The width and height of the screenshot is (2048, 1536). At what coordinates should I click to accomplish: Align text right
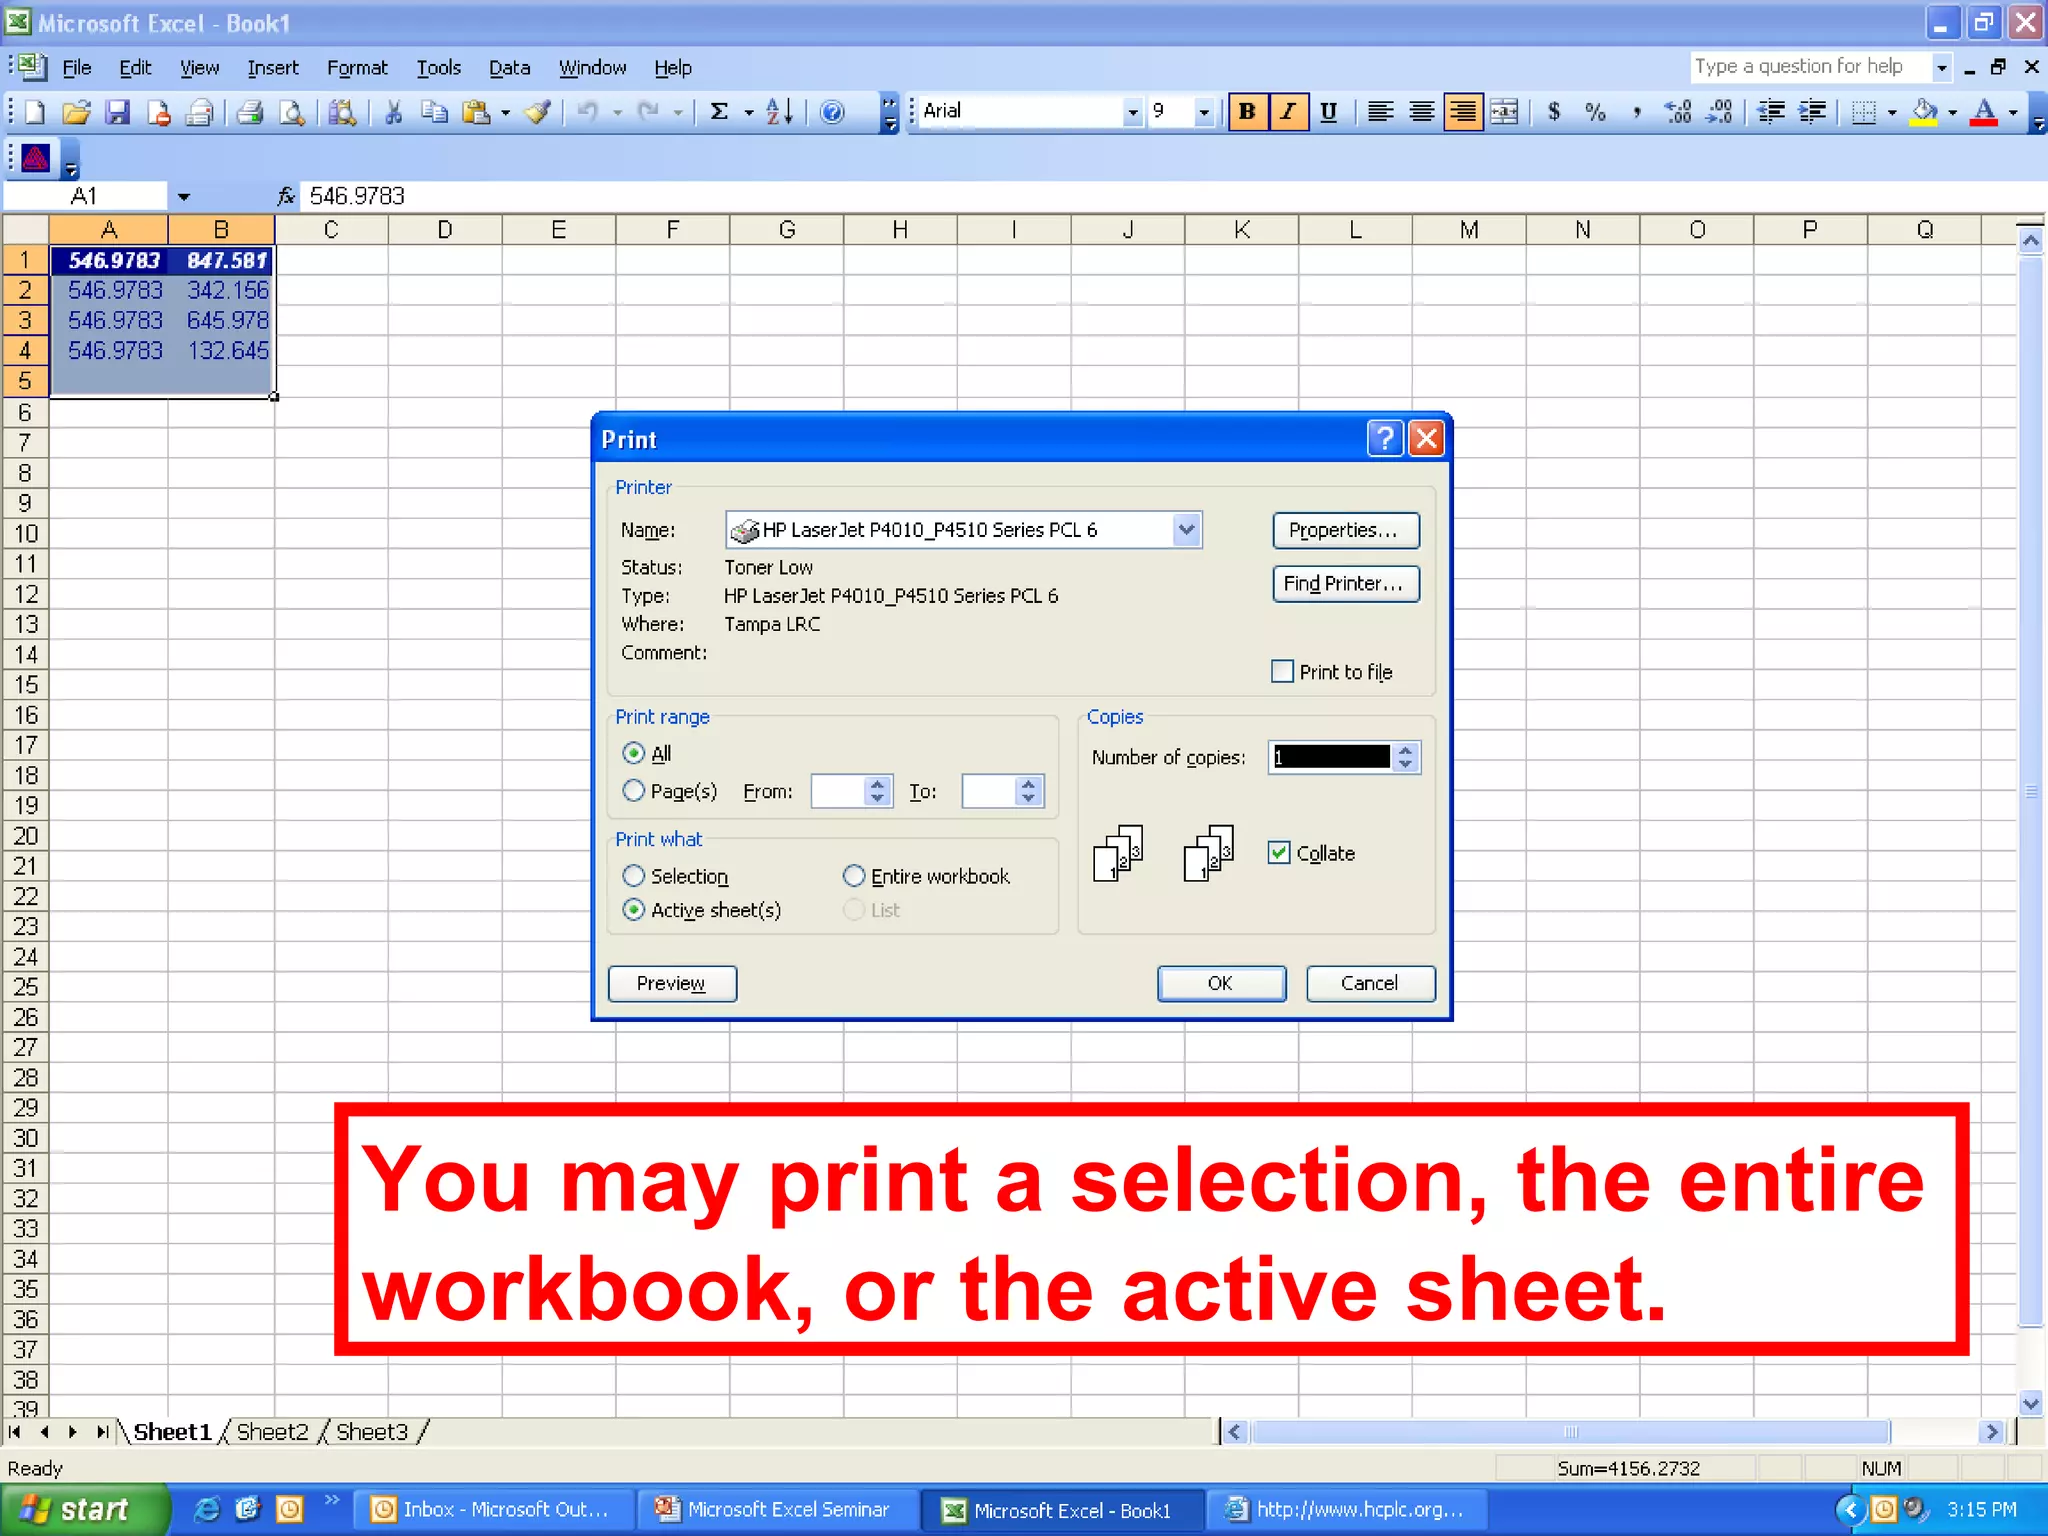tap(1463, 112)
